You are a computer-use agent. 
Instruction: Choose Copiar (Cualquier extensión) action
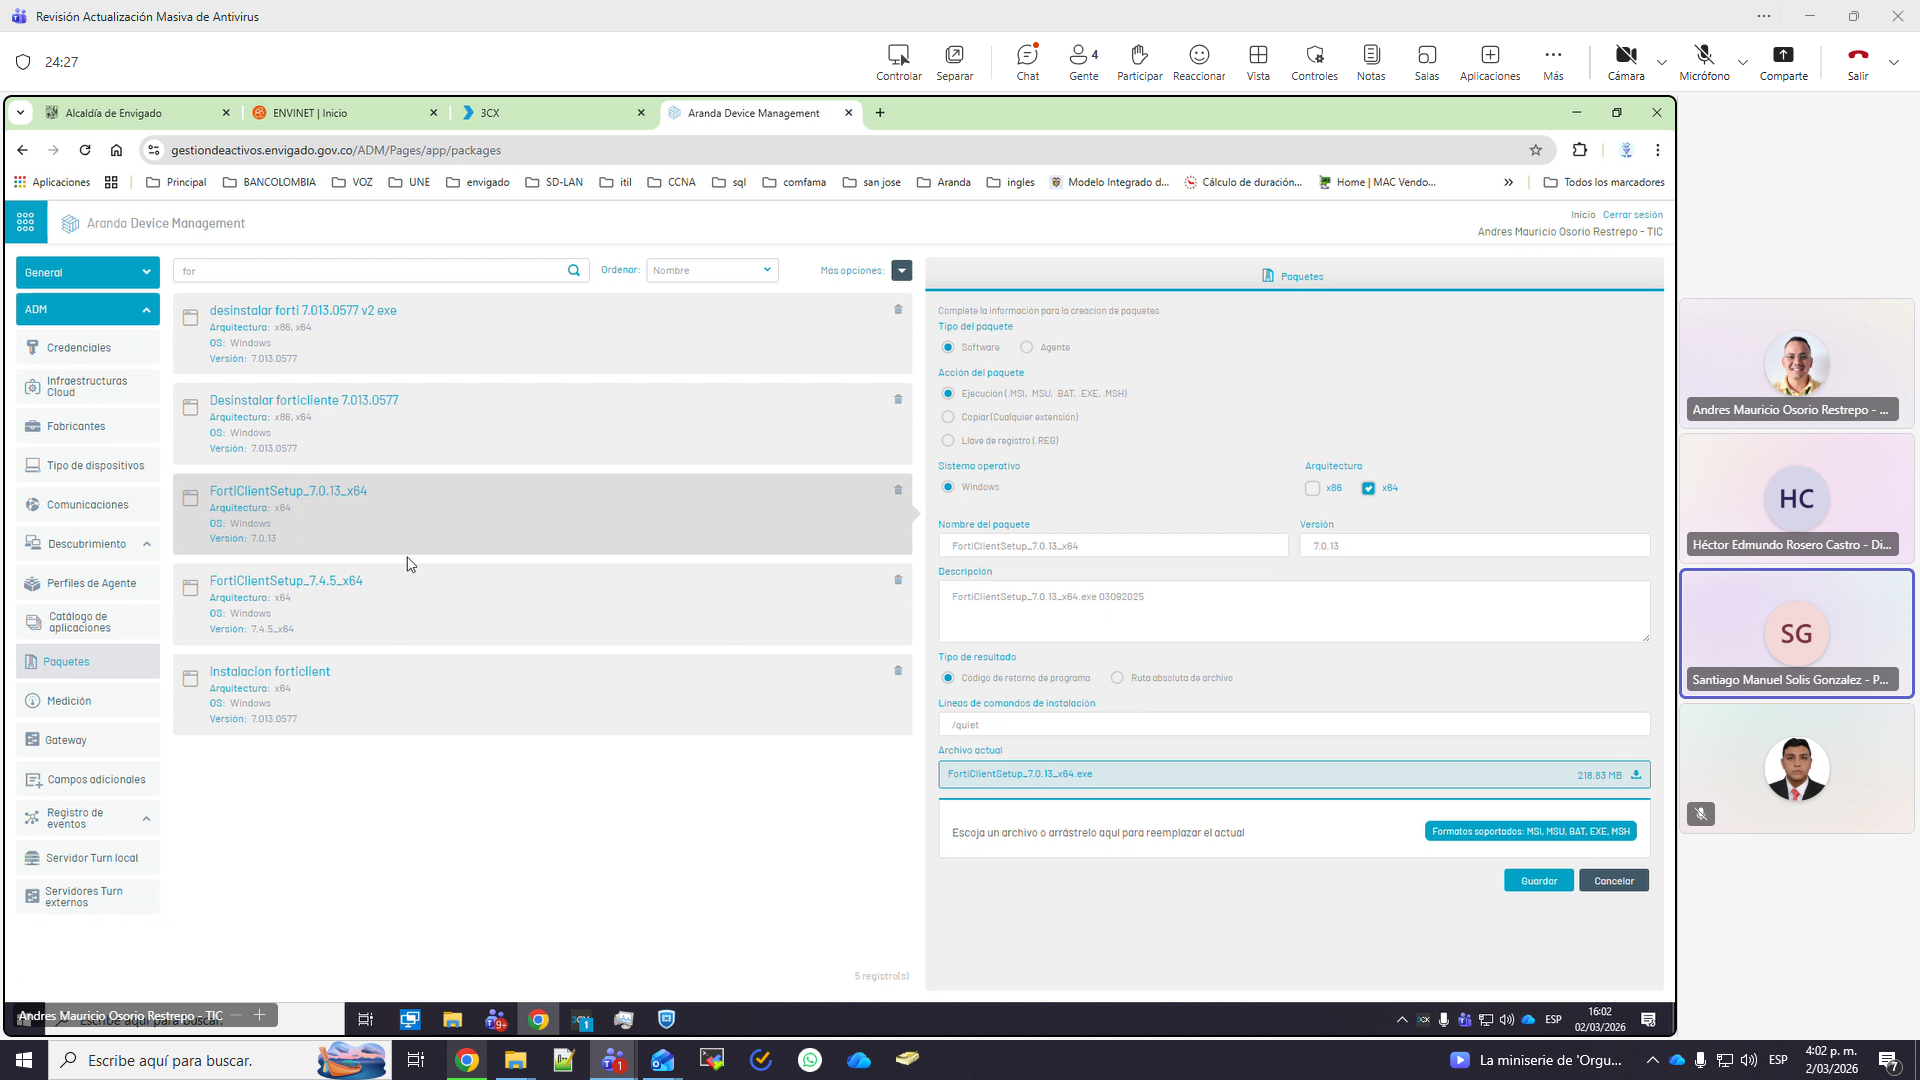click(x=948, y=417)
